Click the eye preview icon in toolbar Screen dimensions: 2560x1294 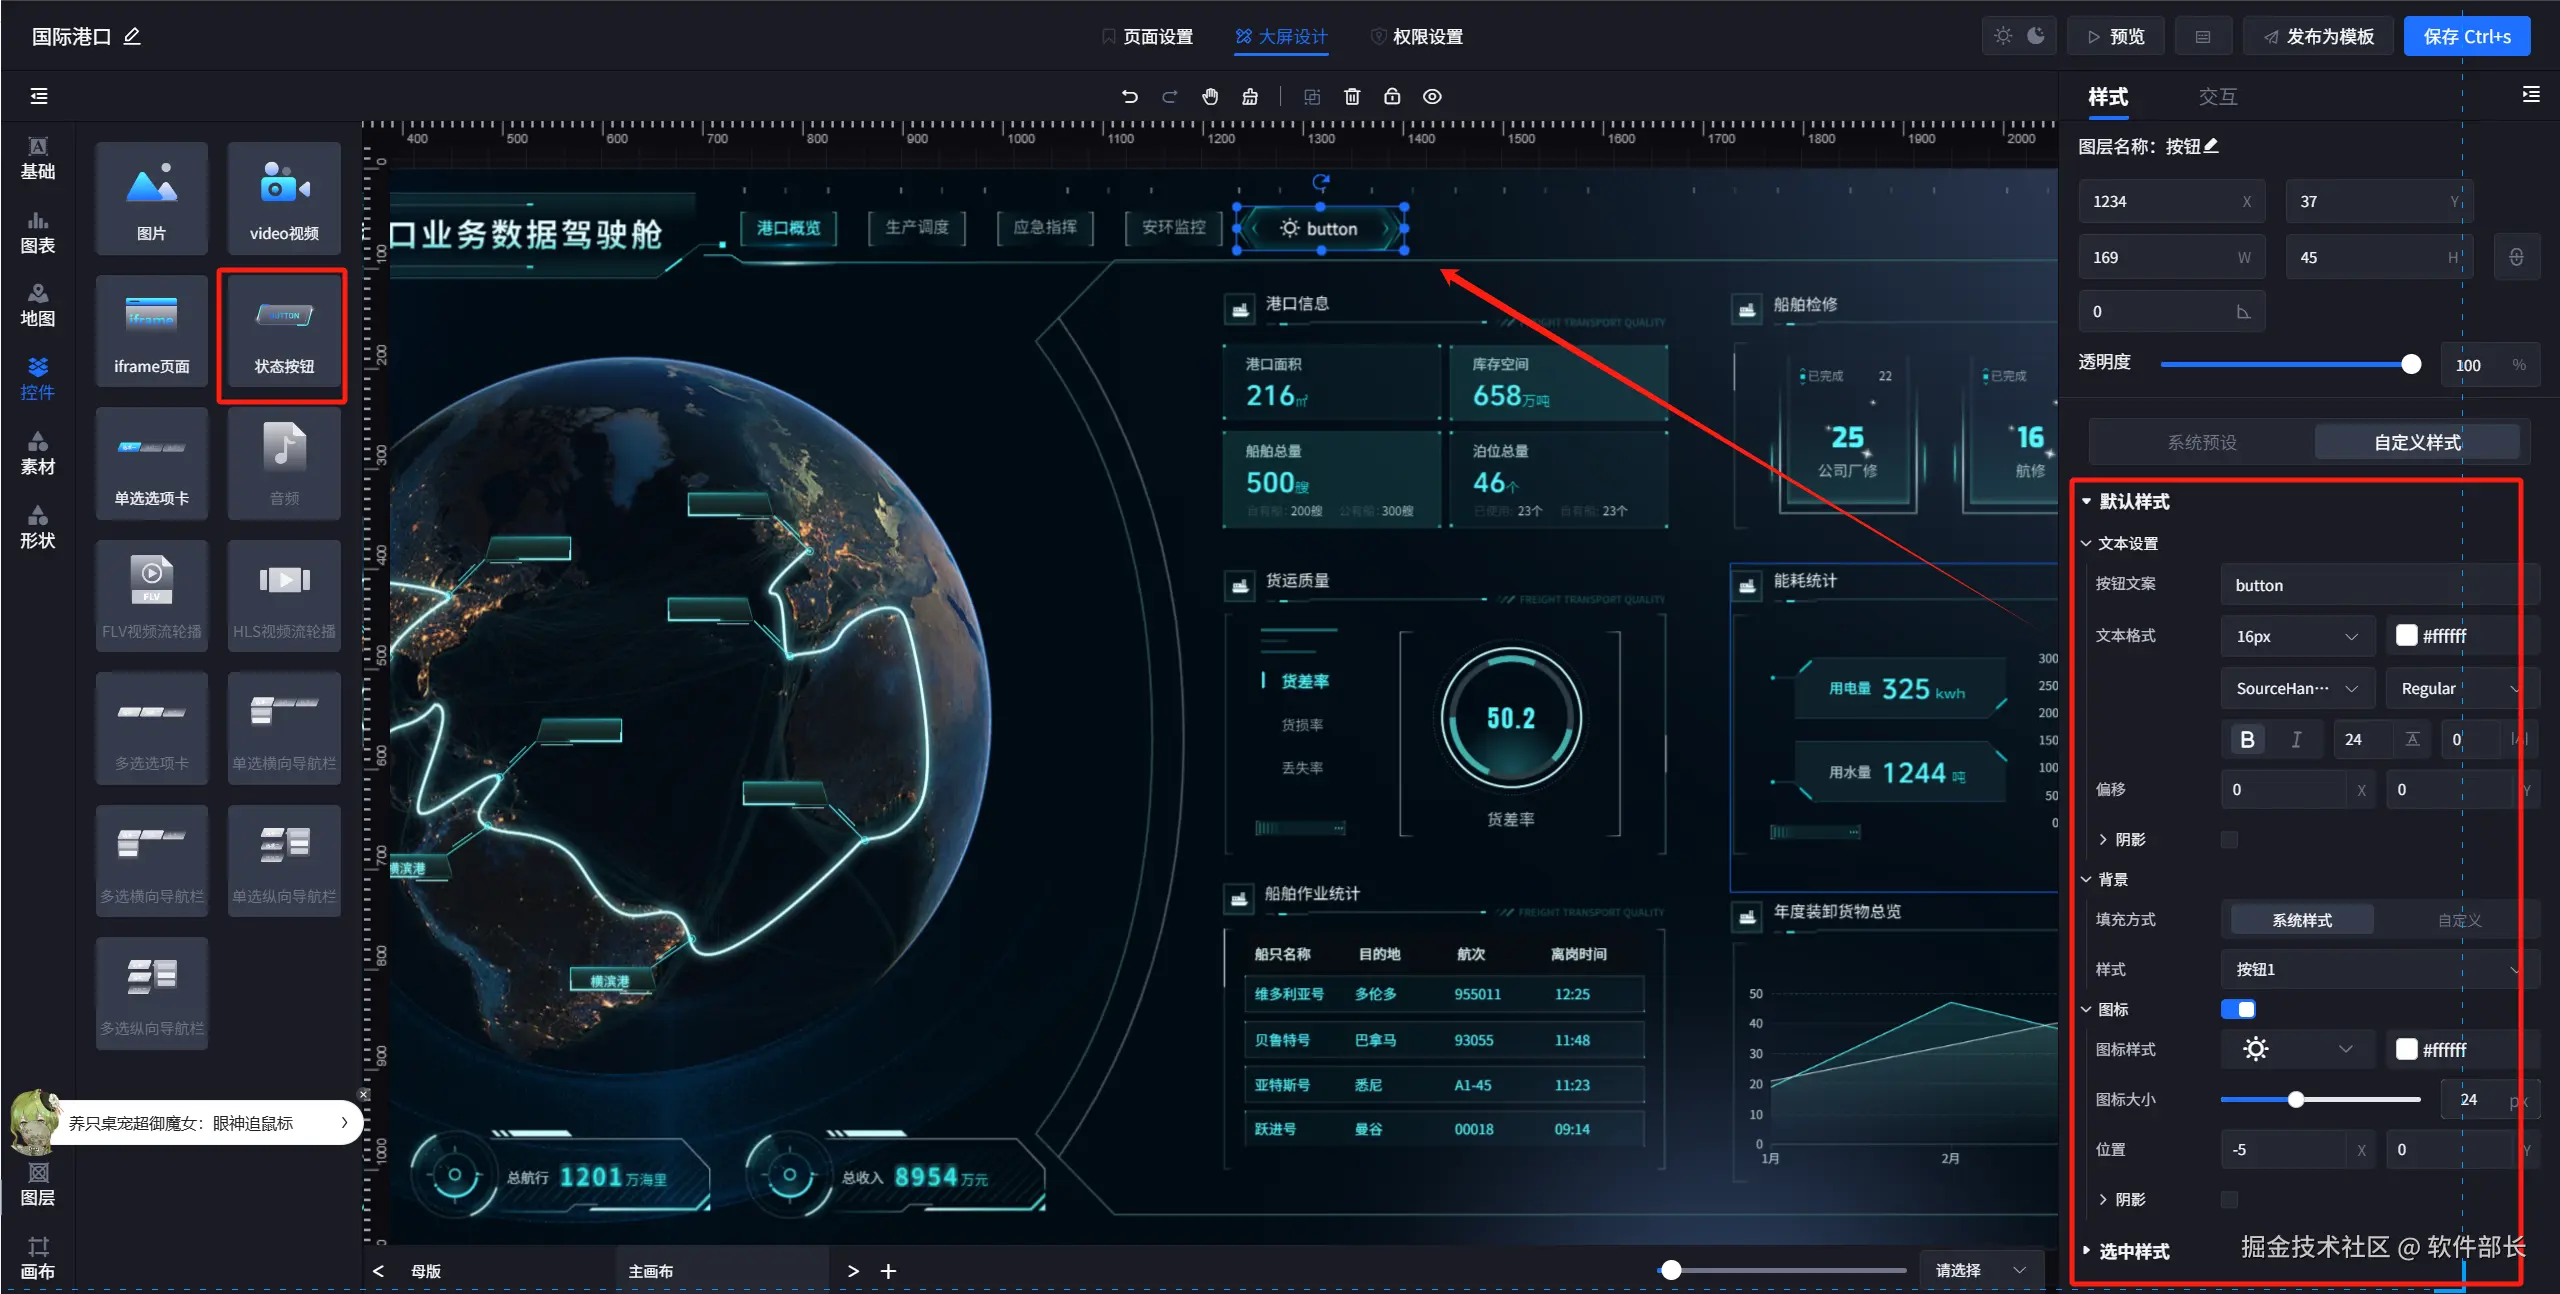click(x=1432, y=97)
